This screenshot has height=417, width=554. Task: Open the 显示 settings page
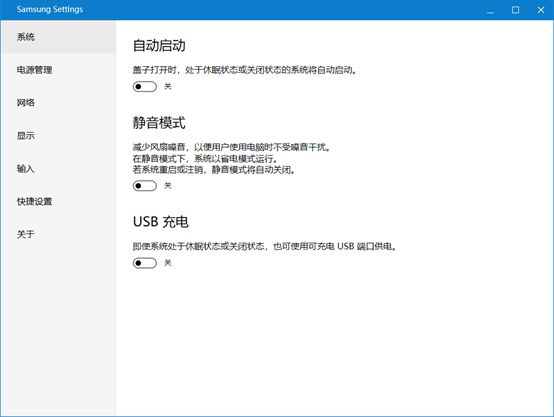point(58,135)
